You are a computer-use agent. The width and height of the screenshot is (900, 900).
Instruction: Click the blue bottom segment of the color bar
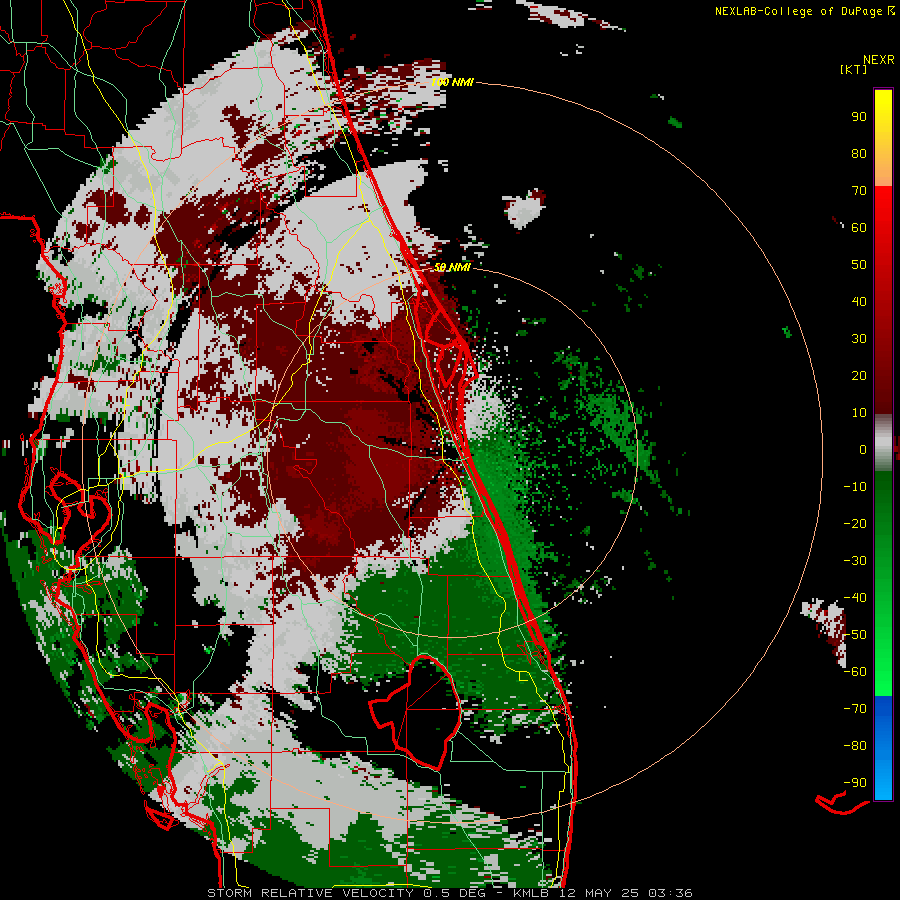[x=883, y=748]
